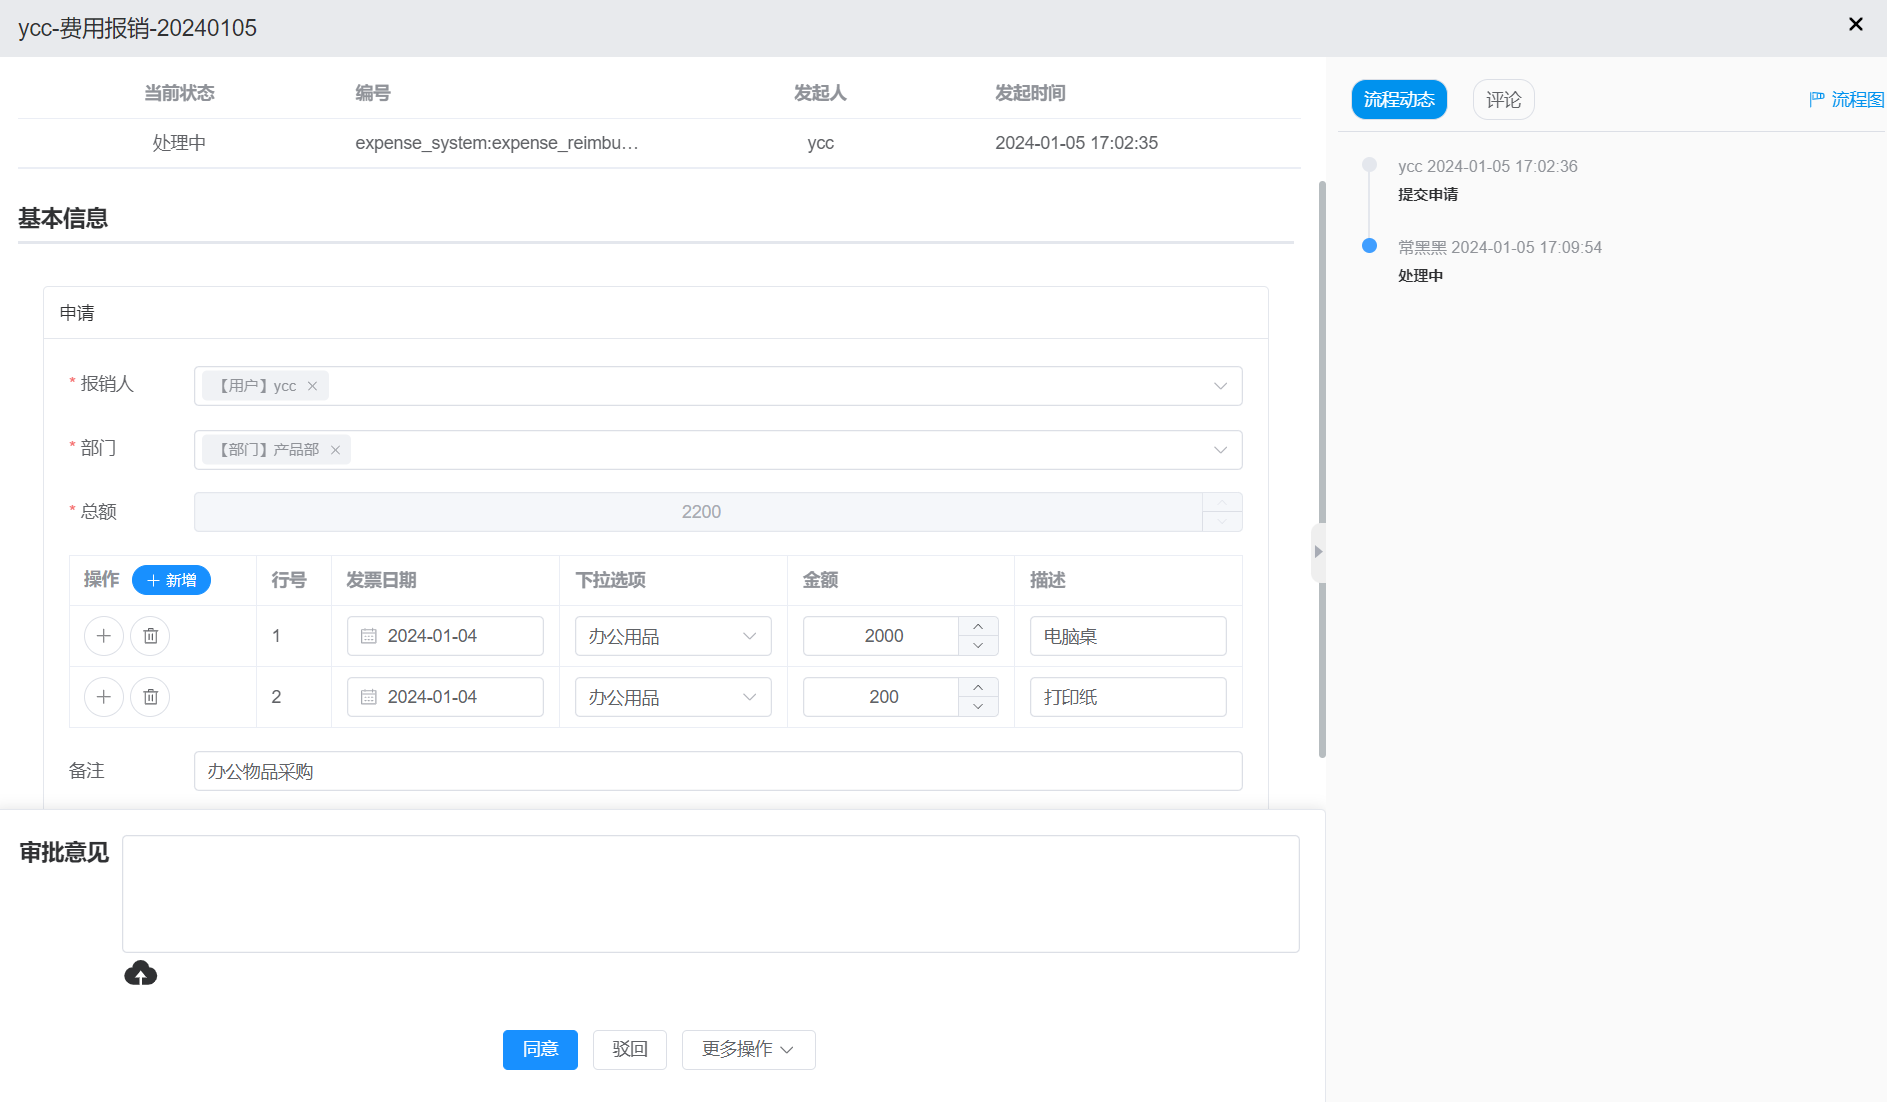Remove the 【用户】ycc tag

point(312,386)
